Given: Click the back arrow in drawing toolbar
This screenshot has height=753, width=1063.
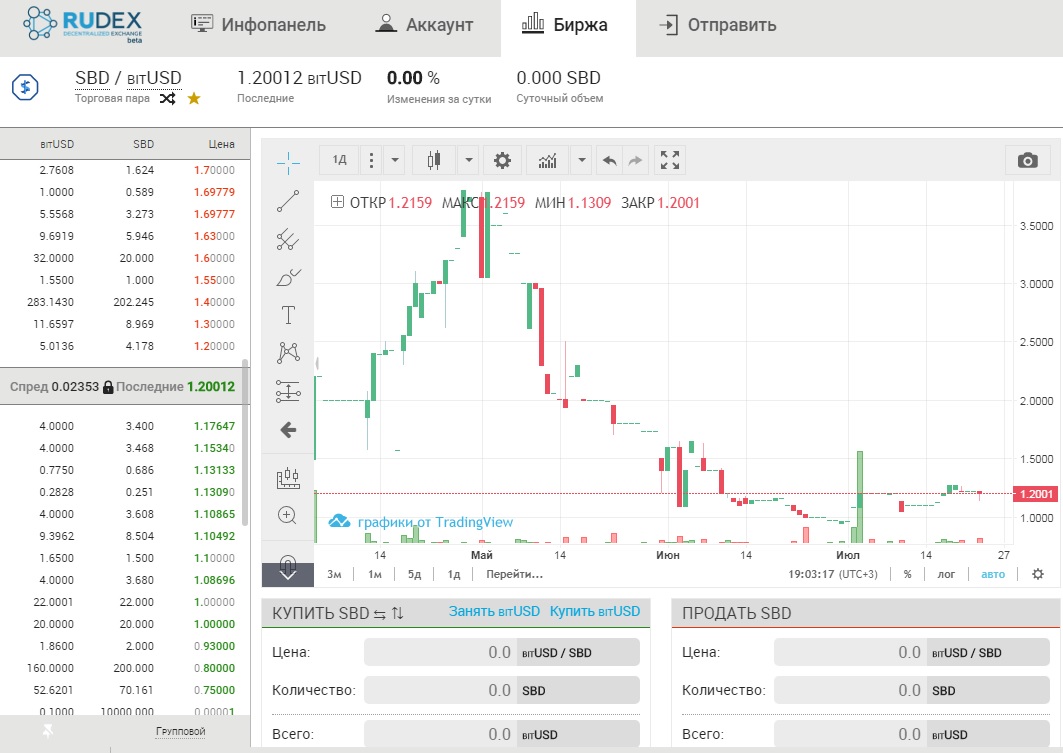Looking at the screenshot, I should [288, 430].
